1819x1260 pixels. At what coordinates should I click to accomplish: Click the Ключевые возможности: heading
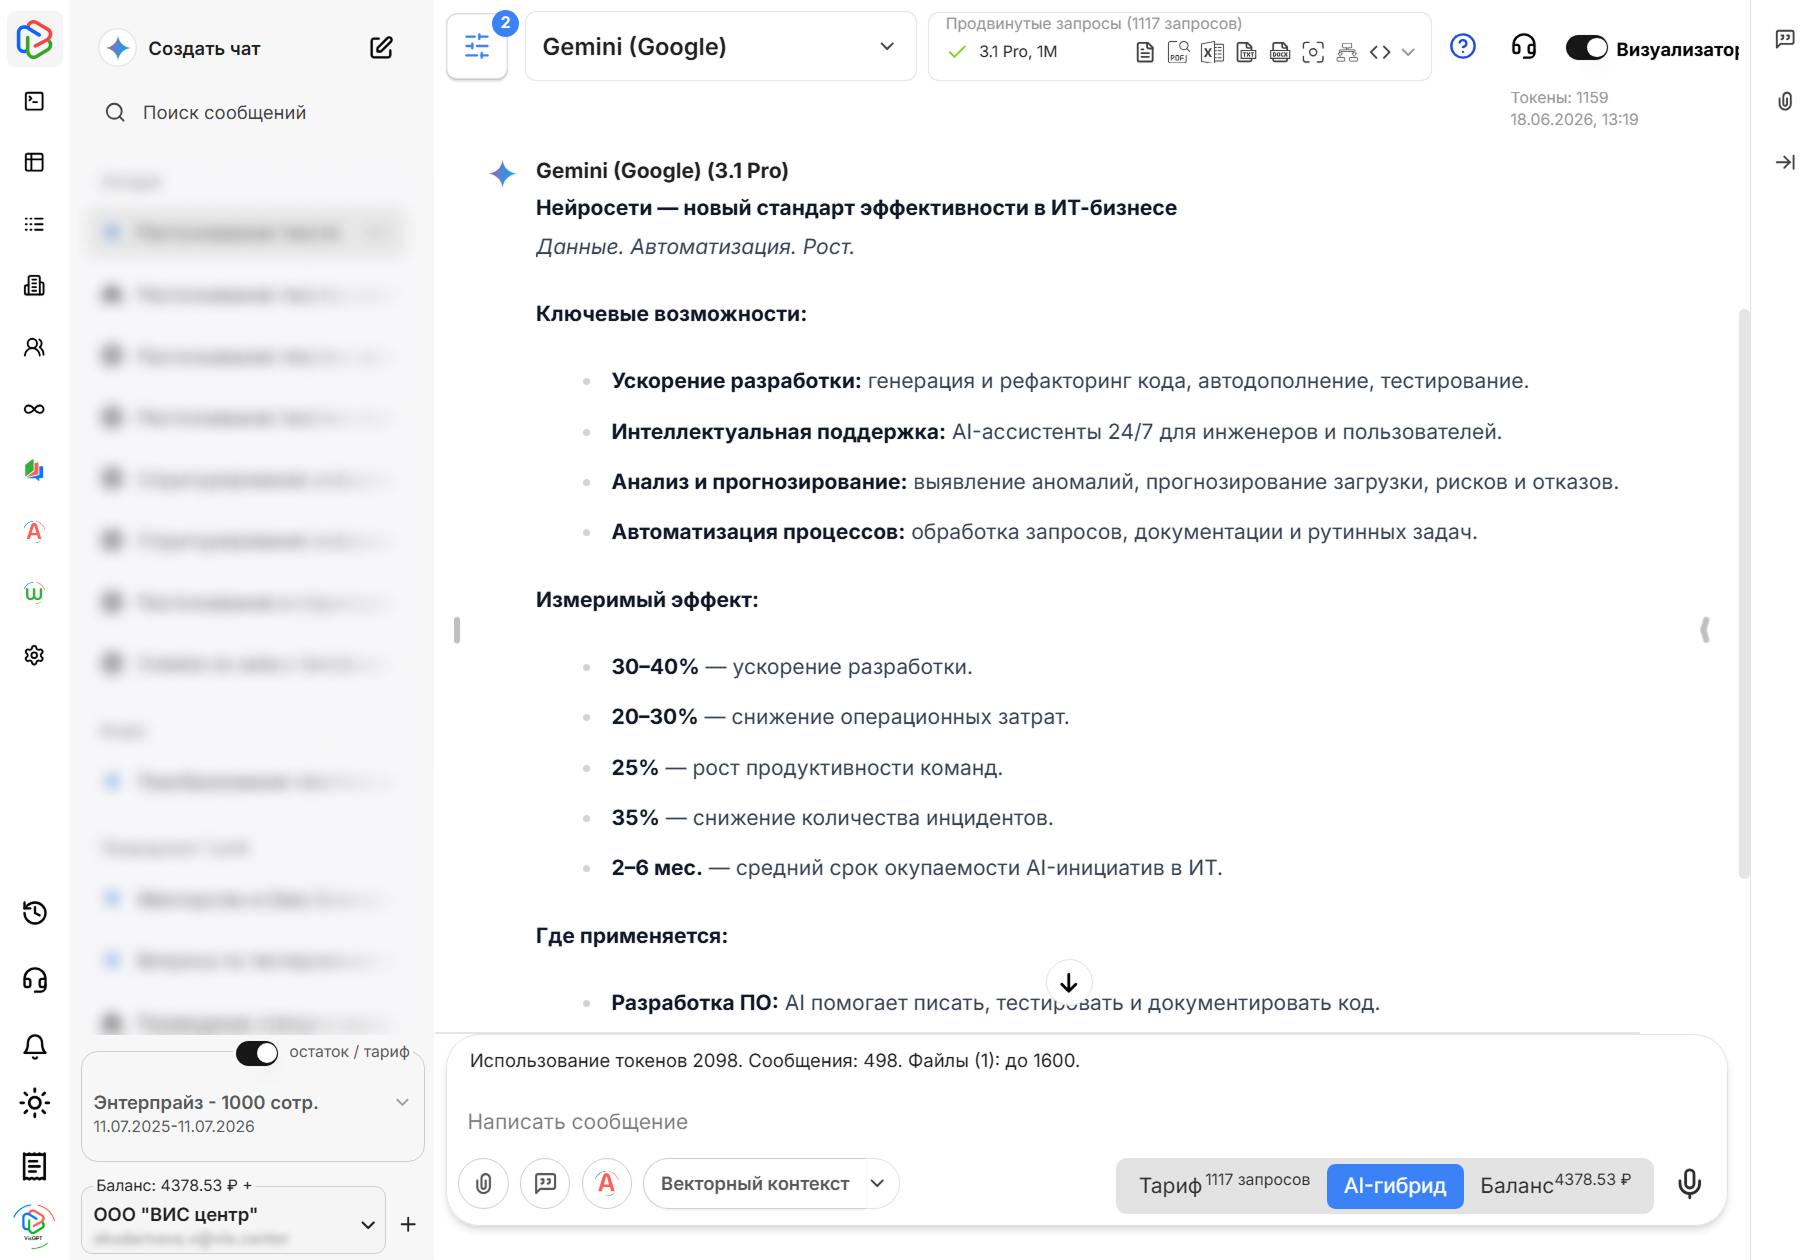tap(671, 314)
